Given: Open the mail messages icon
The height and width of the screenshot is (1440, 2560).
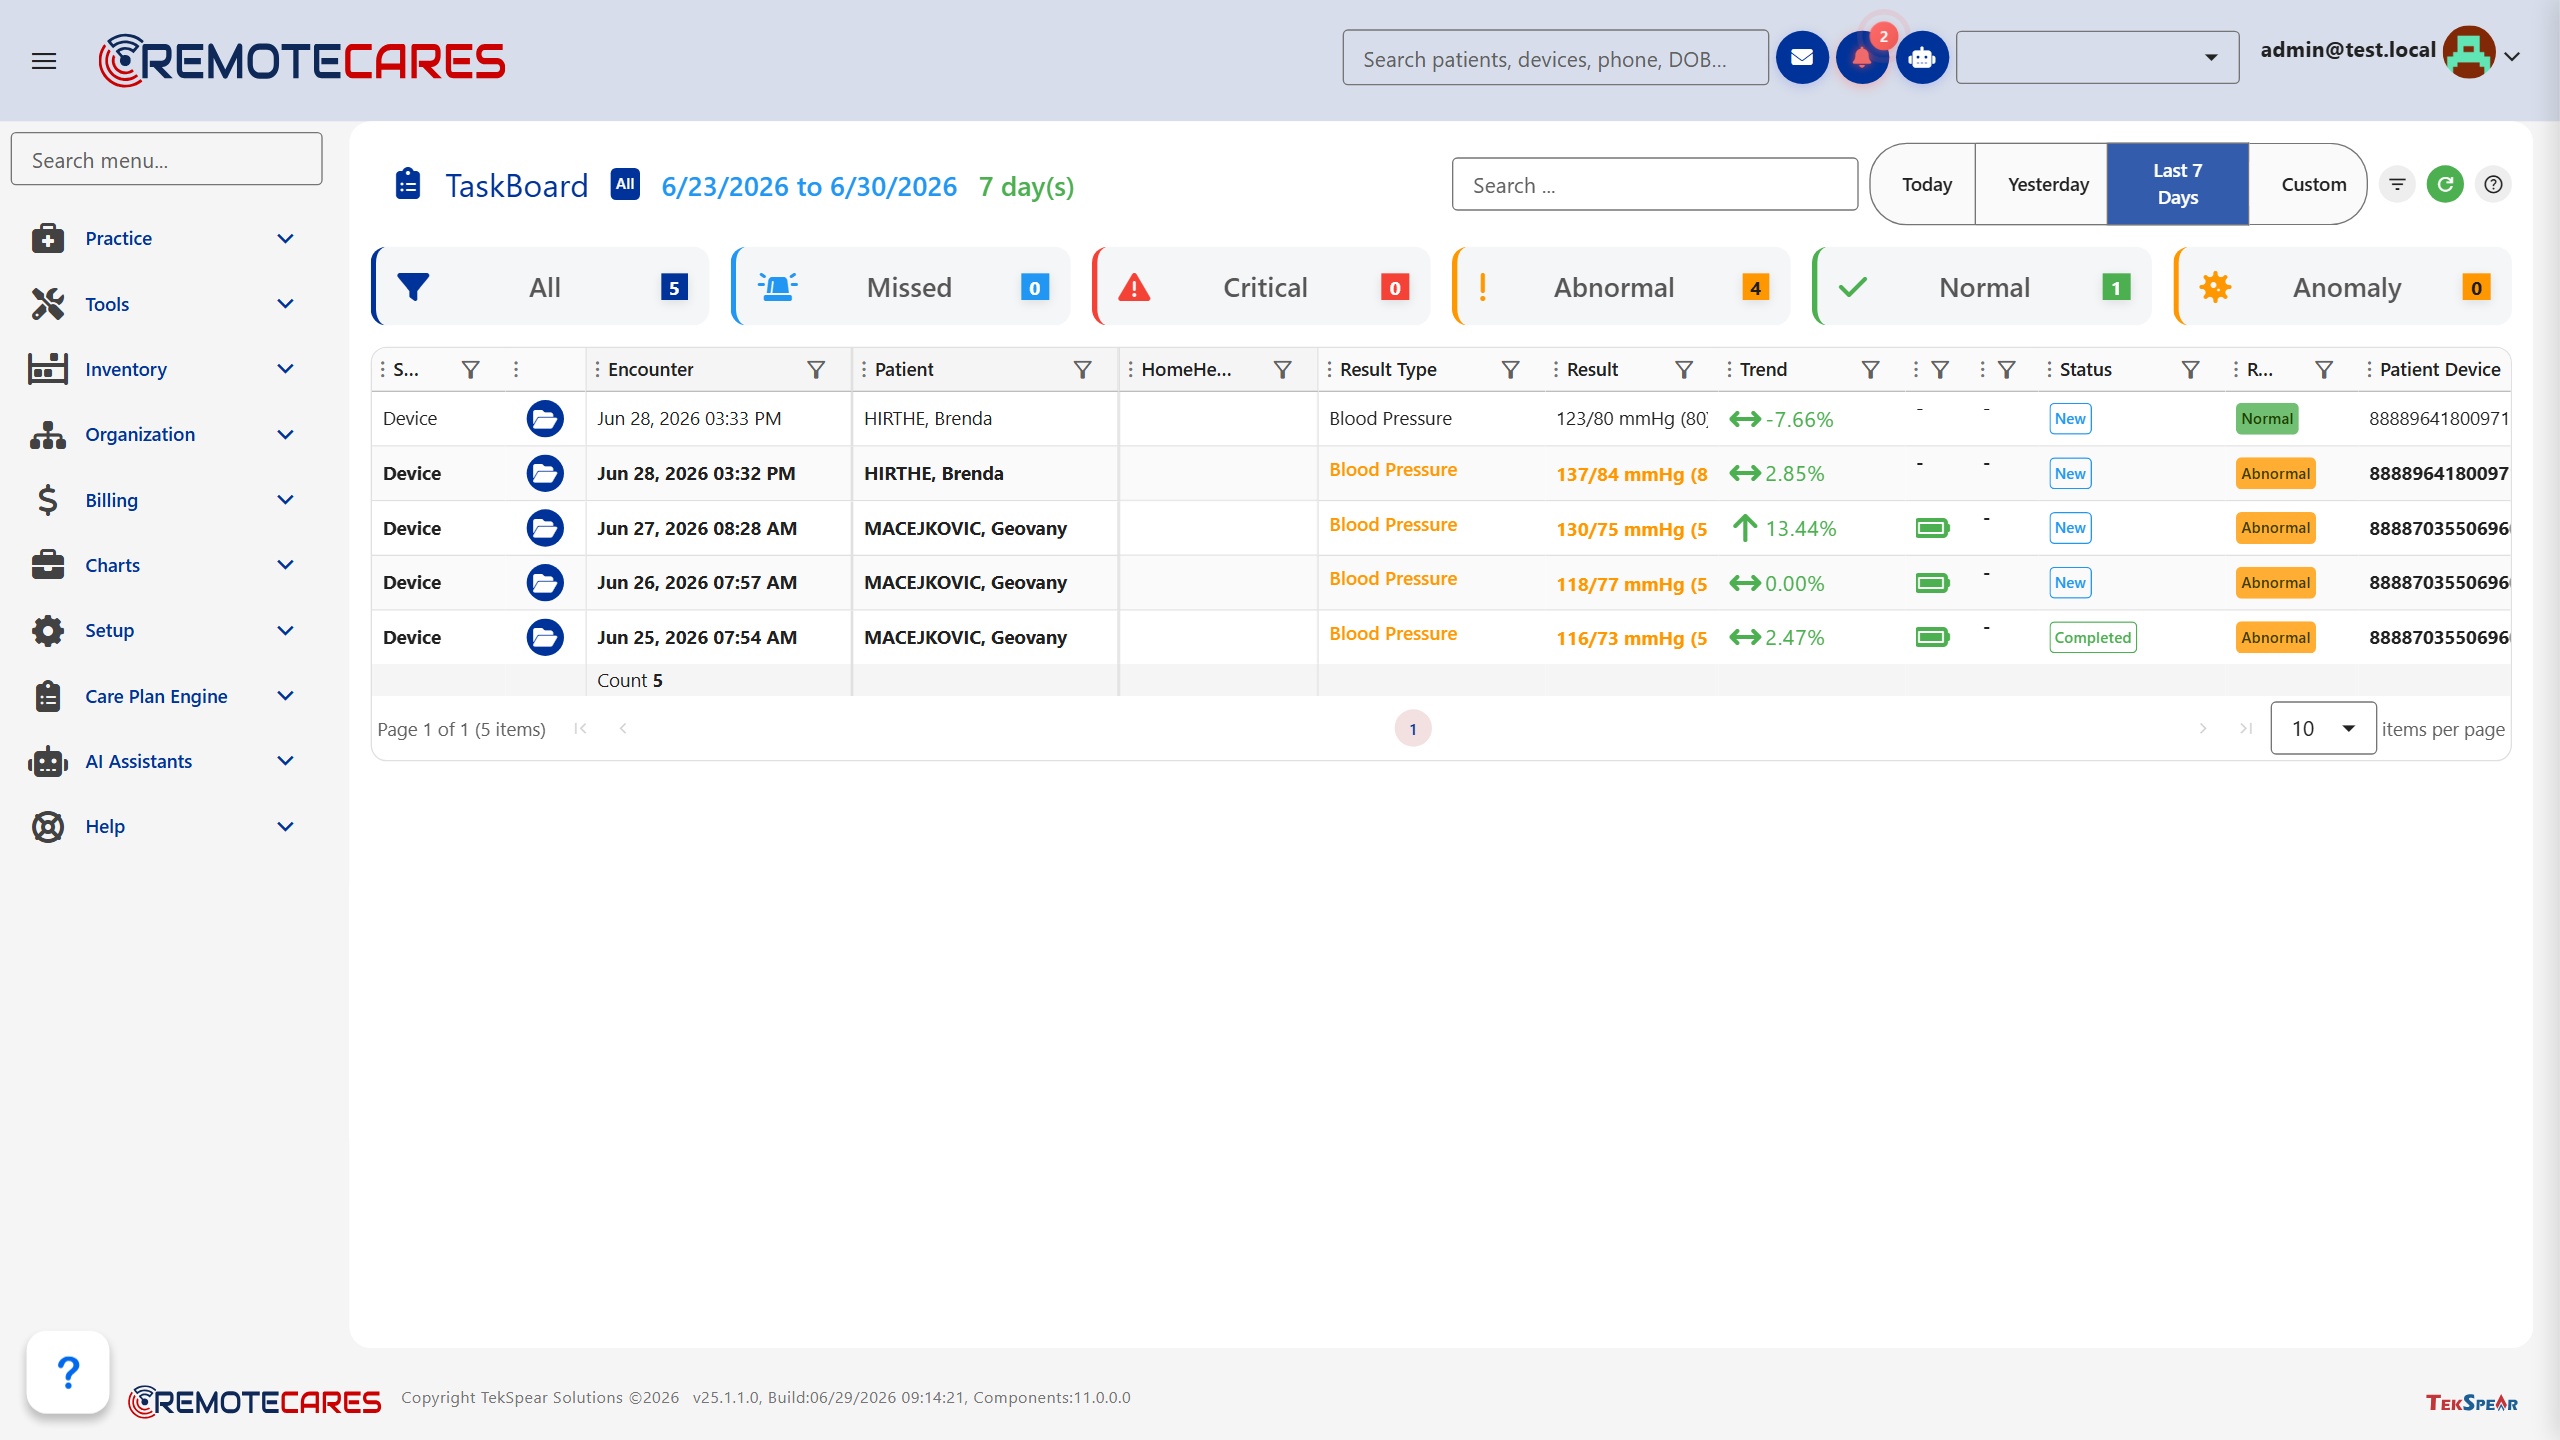Looking at the screenshot, I should (1802, 58).
